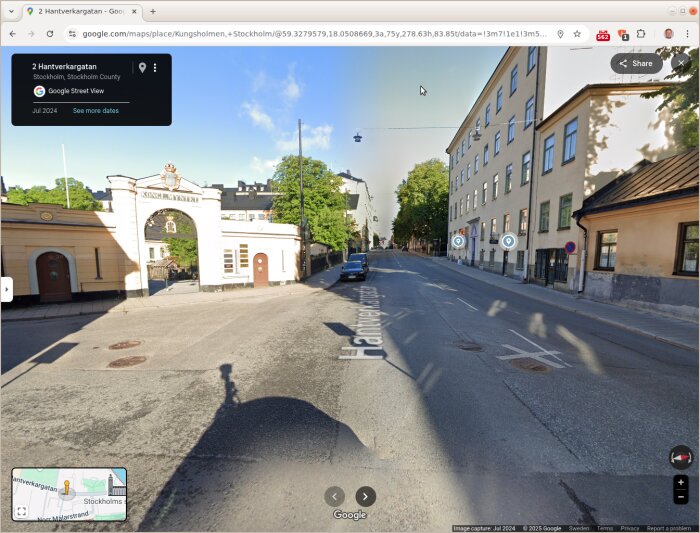Zoom in with the plus button

[x=681, y=483]
